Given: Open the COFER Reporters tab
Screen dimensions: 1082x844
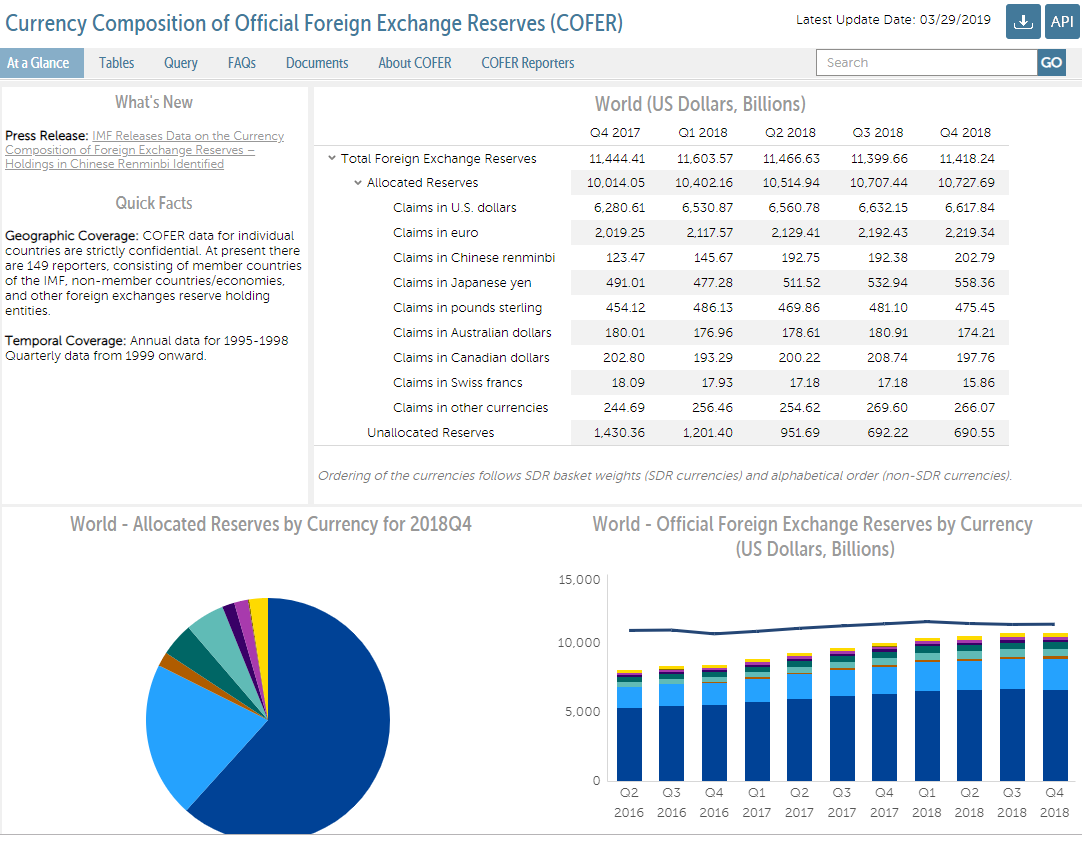Looking at the screenshot, I should point(527,63).
